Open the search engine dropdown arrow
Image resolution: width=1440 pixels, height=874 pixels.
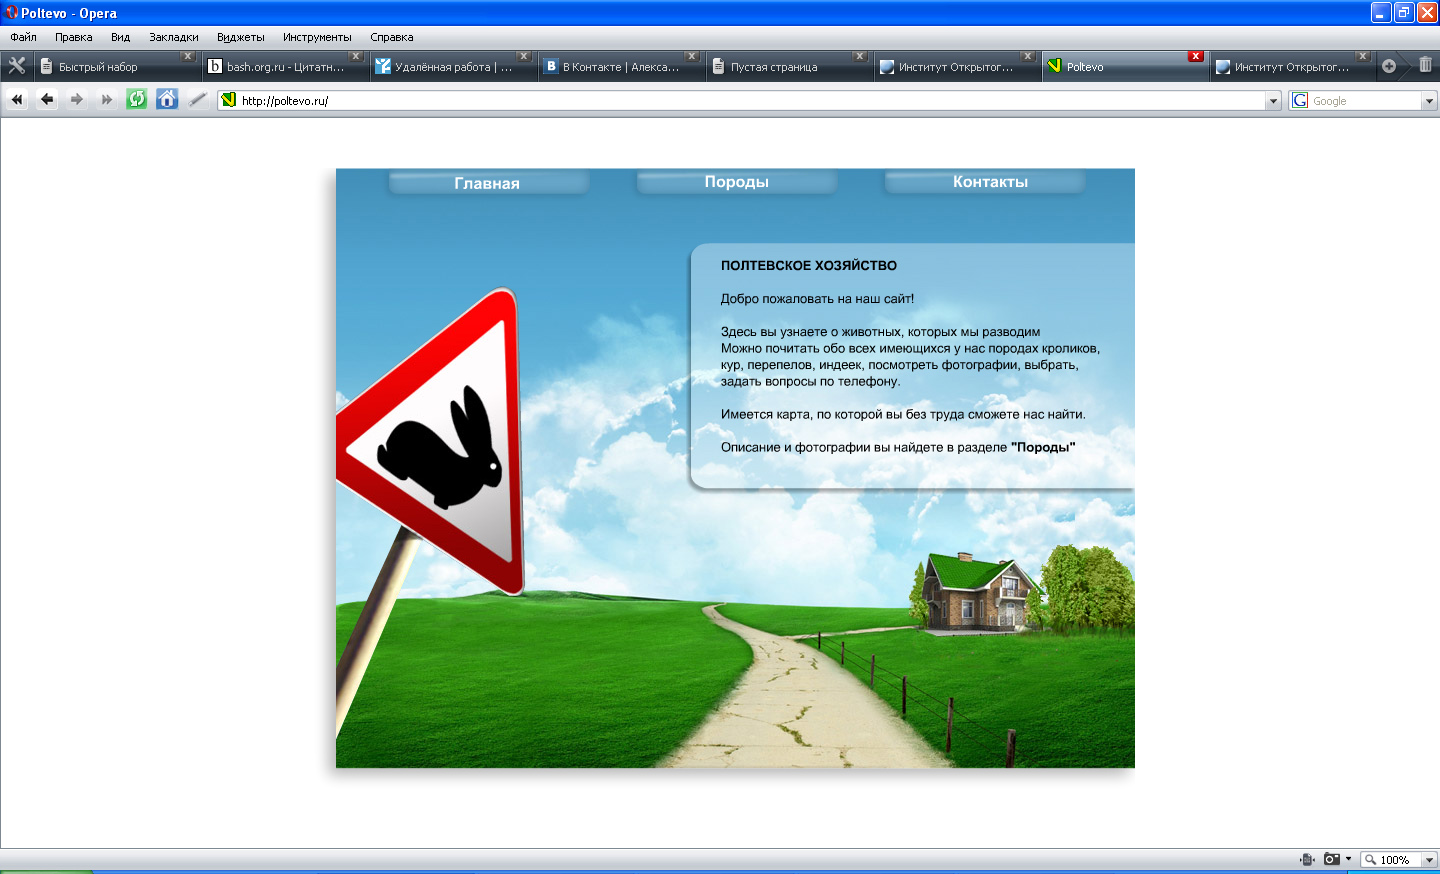[1429, 101]
